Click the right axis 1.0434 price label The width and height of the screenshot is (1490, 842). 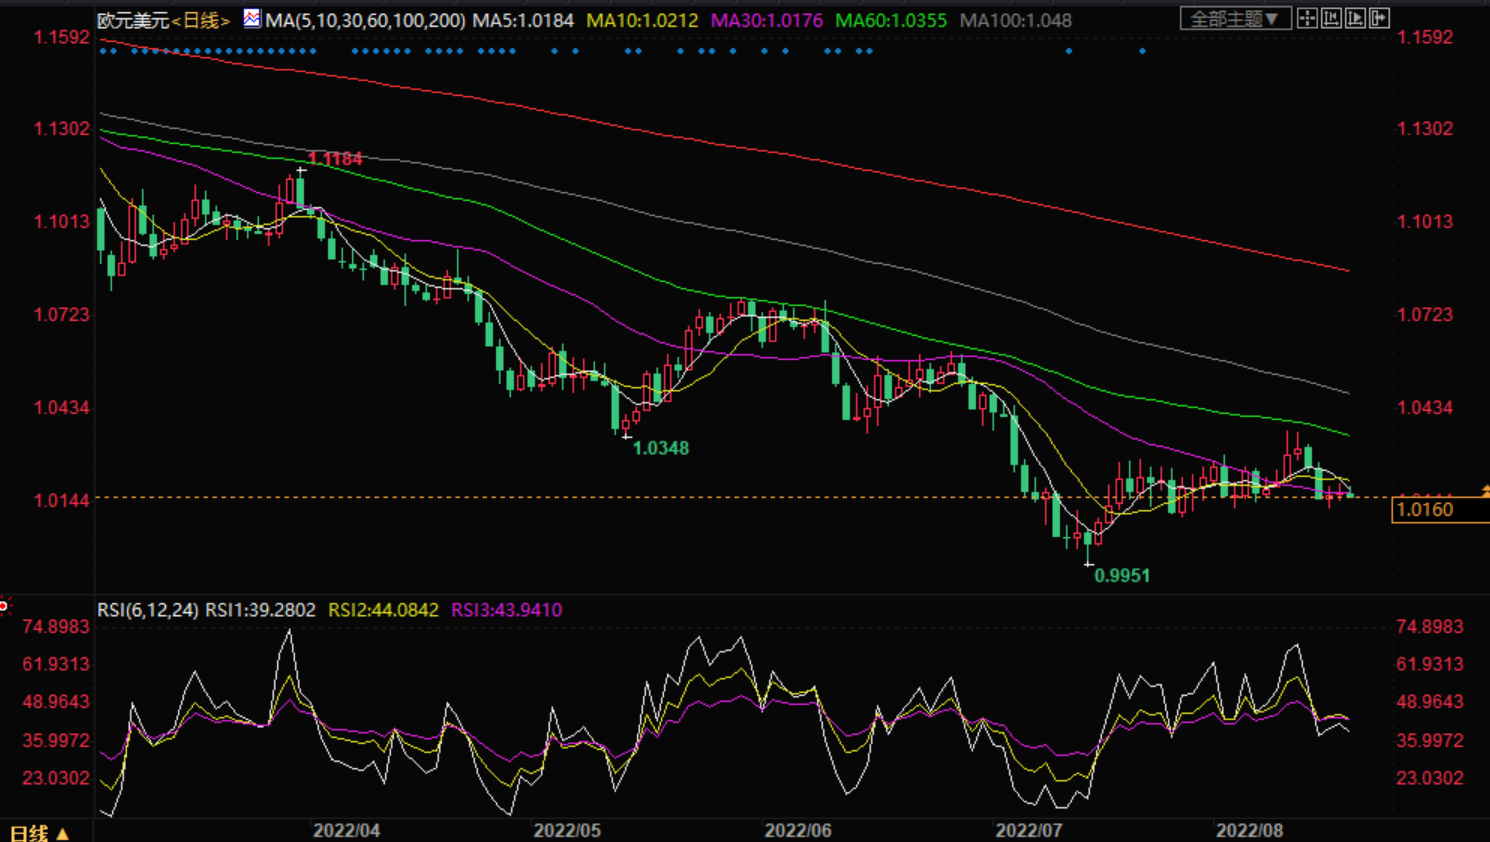1425,408
